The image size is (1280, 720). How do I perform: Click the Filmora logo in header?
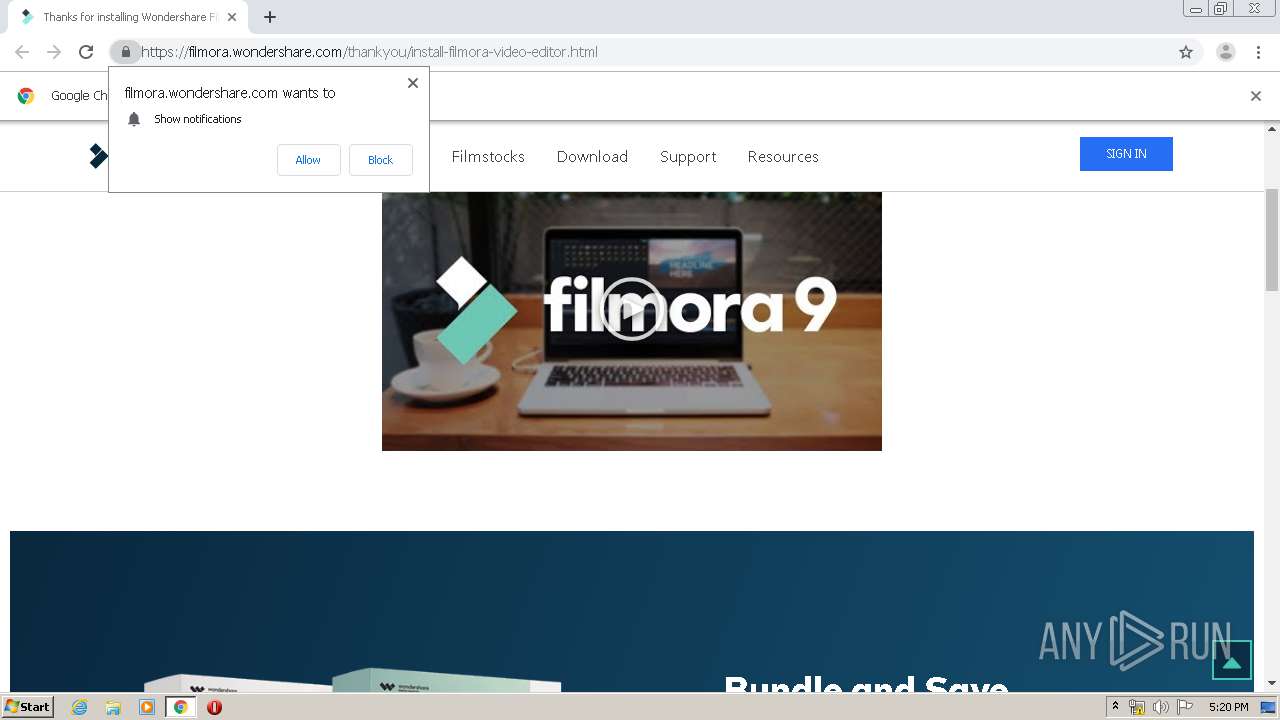[98, 156]
